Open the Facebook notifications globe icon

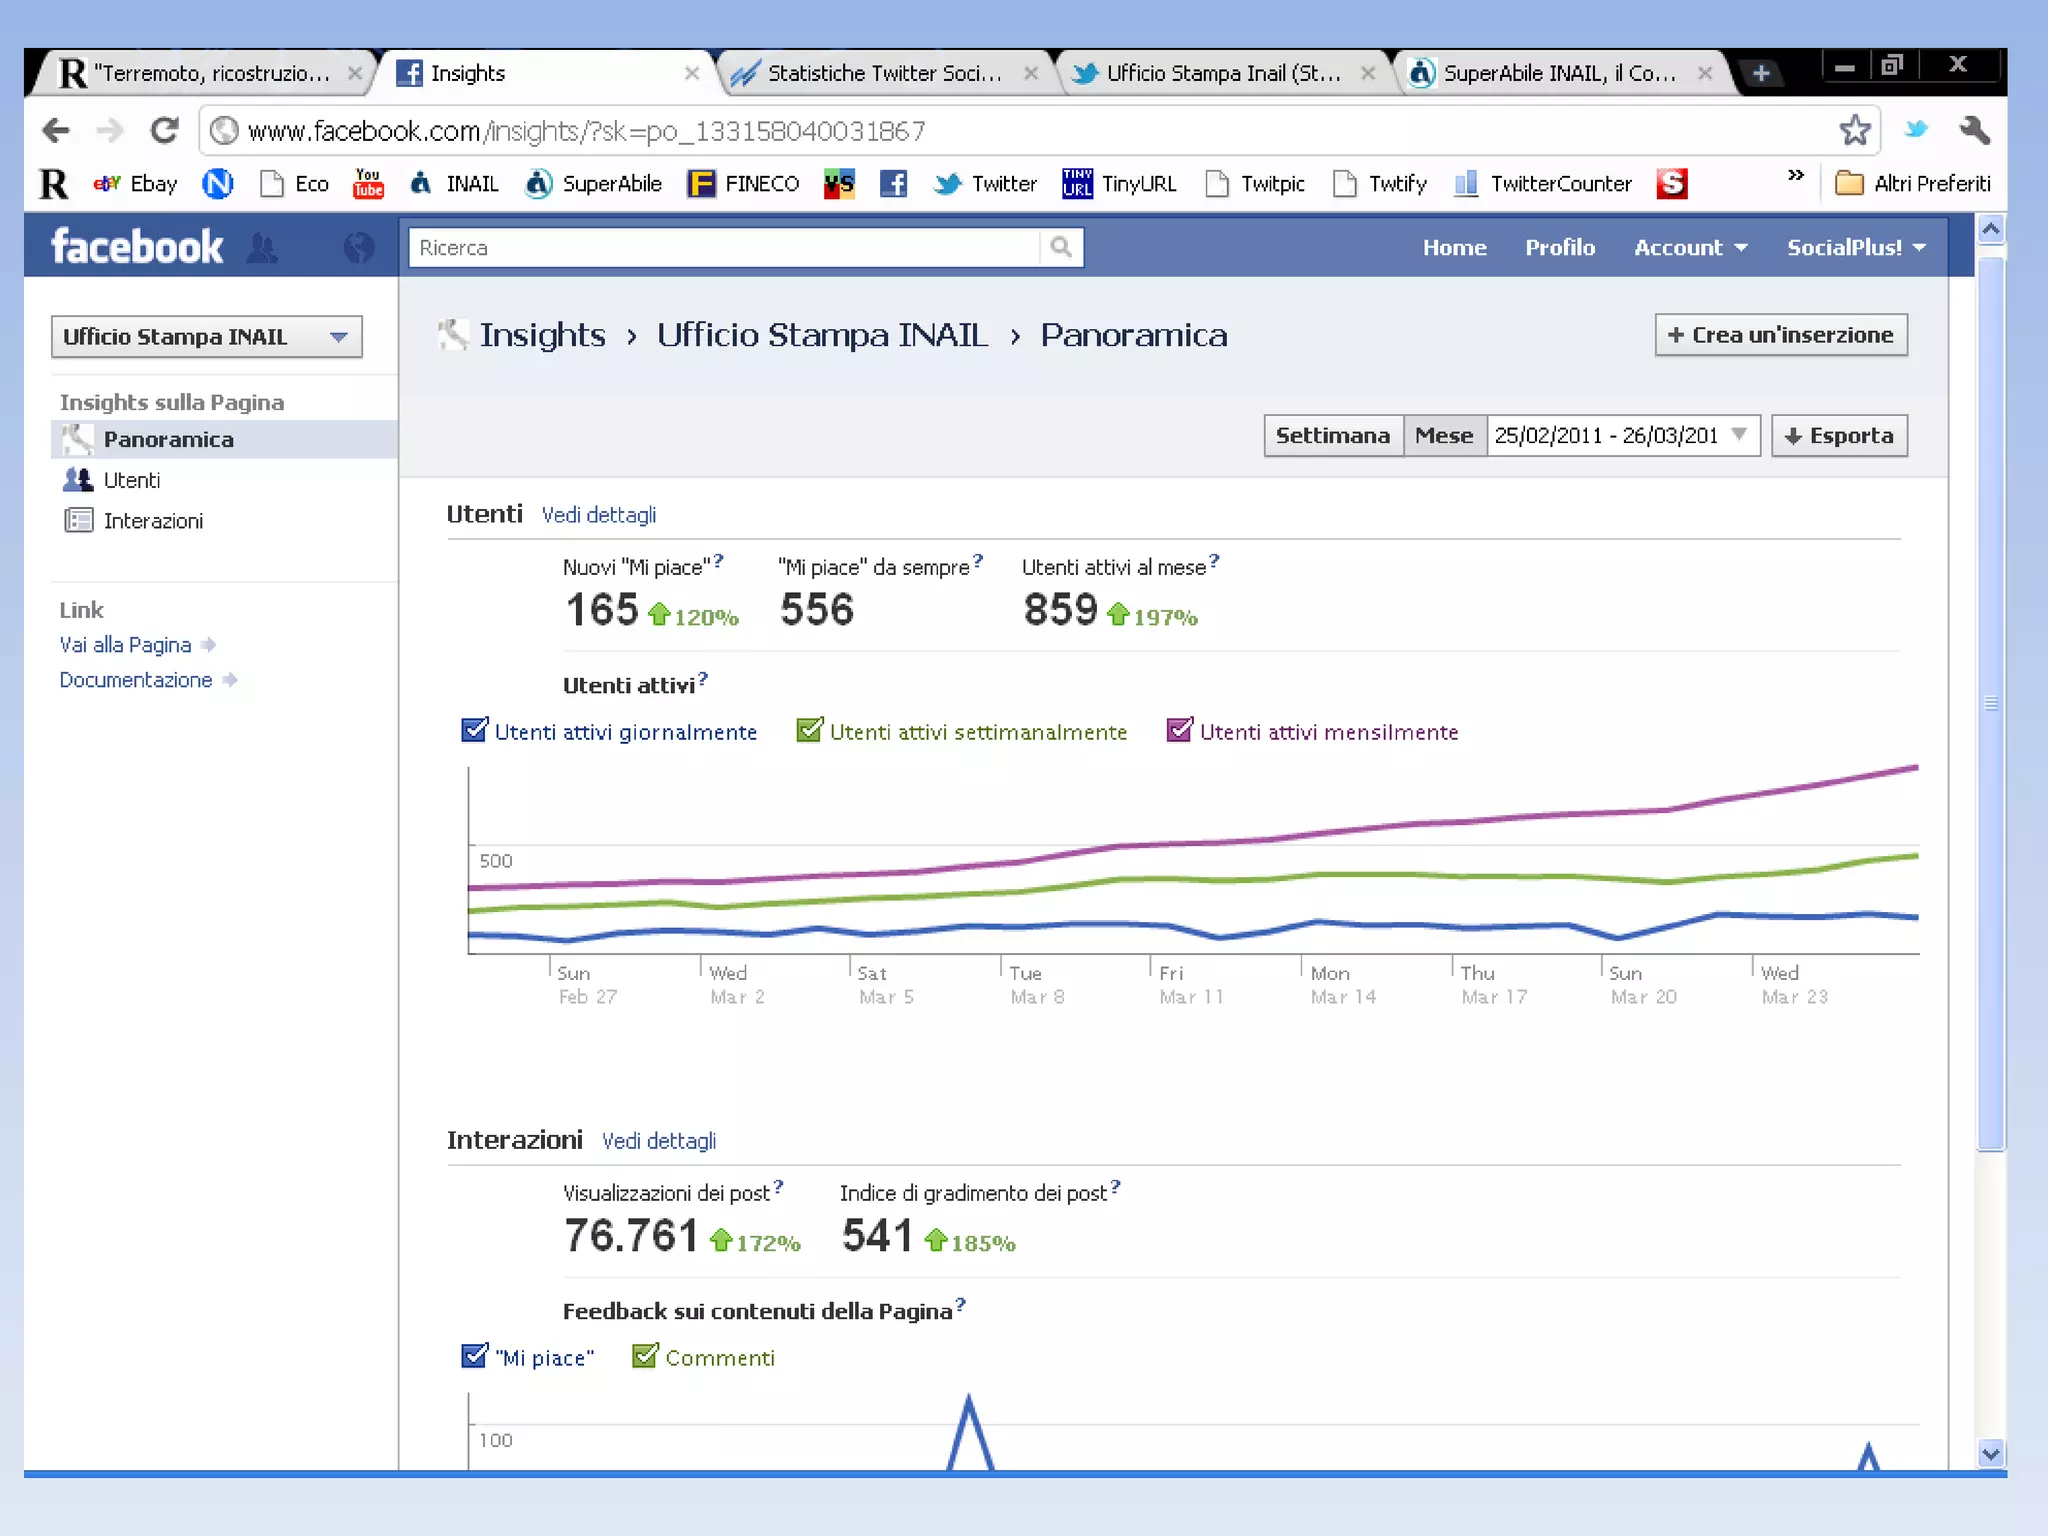358,247
